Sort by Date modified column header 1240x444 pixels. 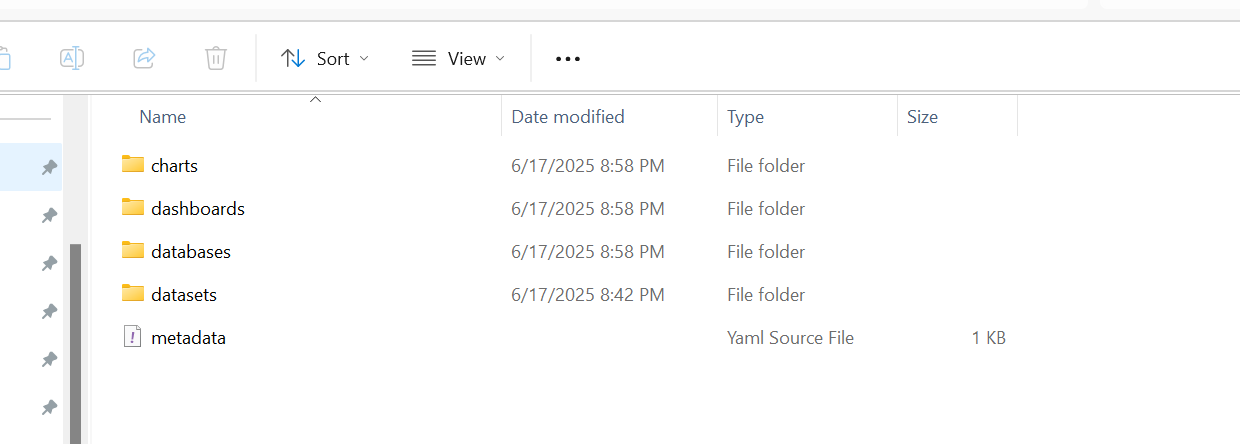[x=568, y=117]
